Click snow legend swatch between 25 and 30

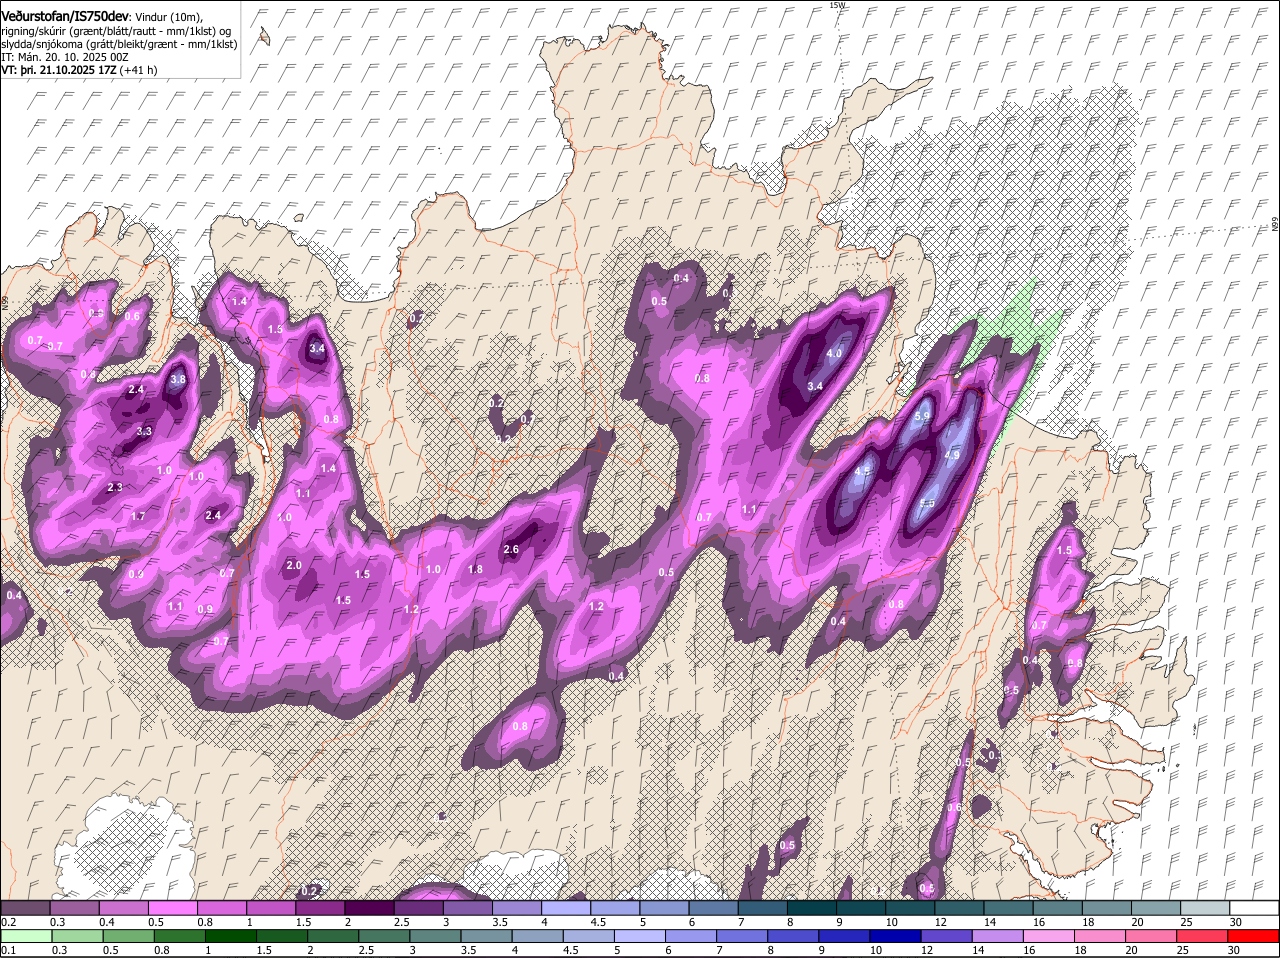(1205, 908)
